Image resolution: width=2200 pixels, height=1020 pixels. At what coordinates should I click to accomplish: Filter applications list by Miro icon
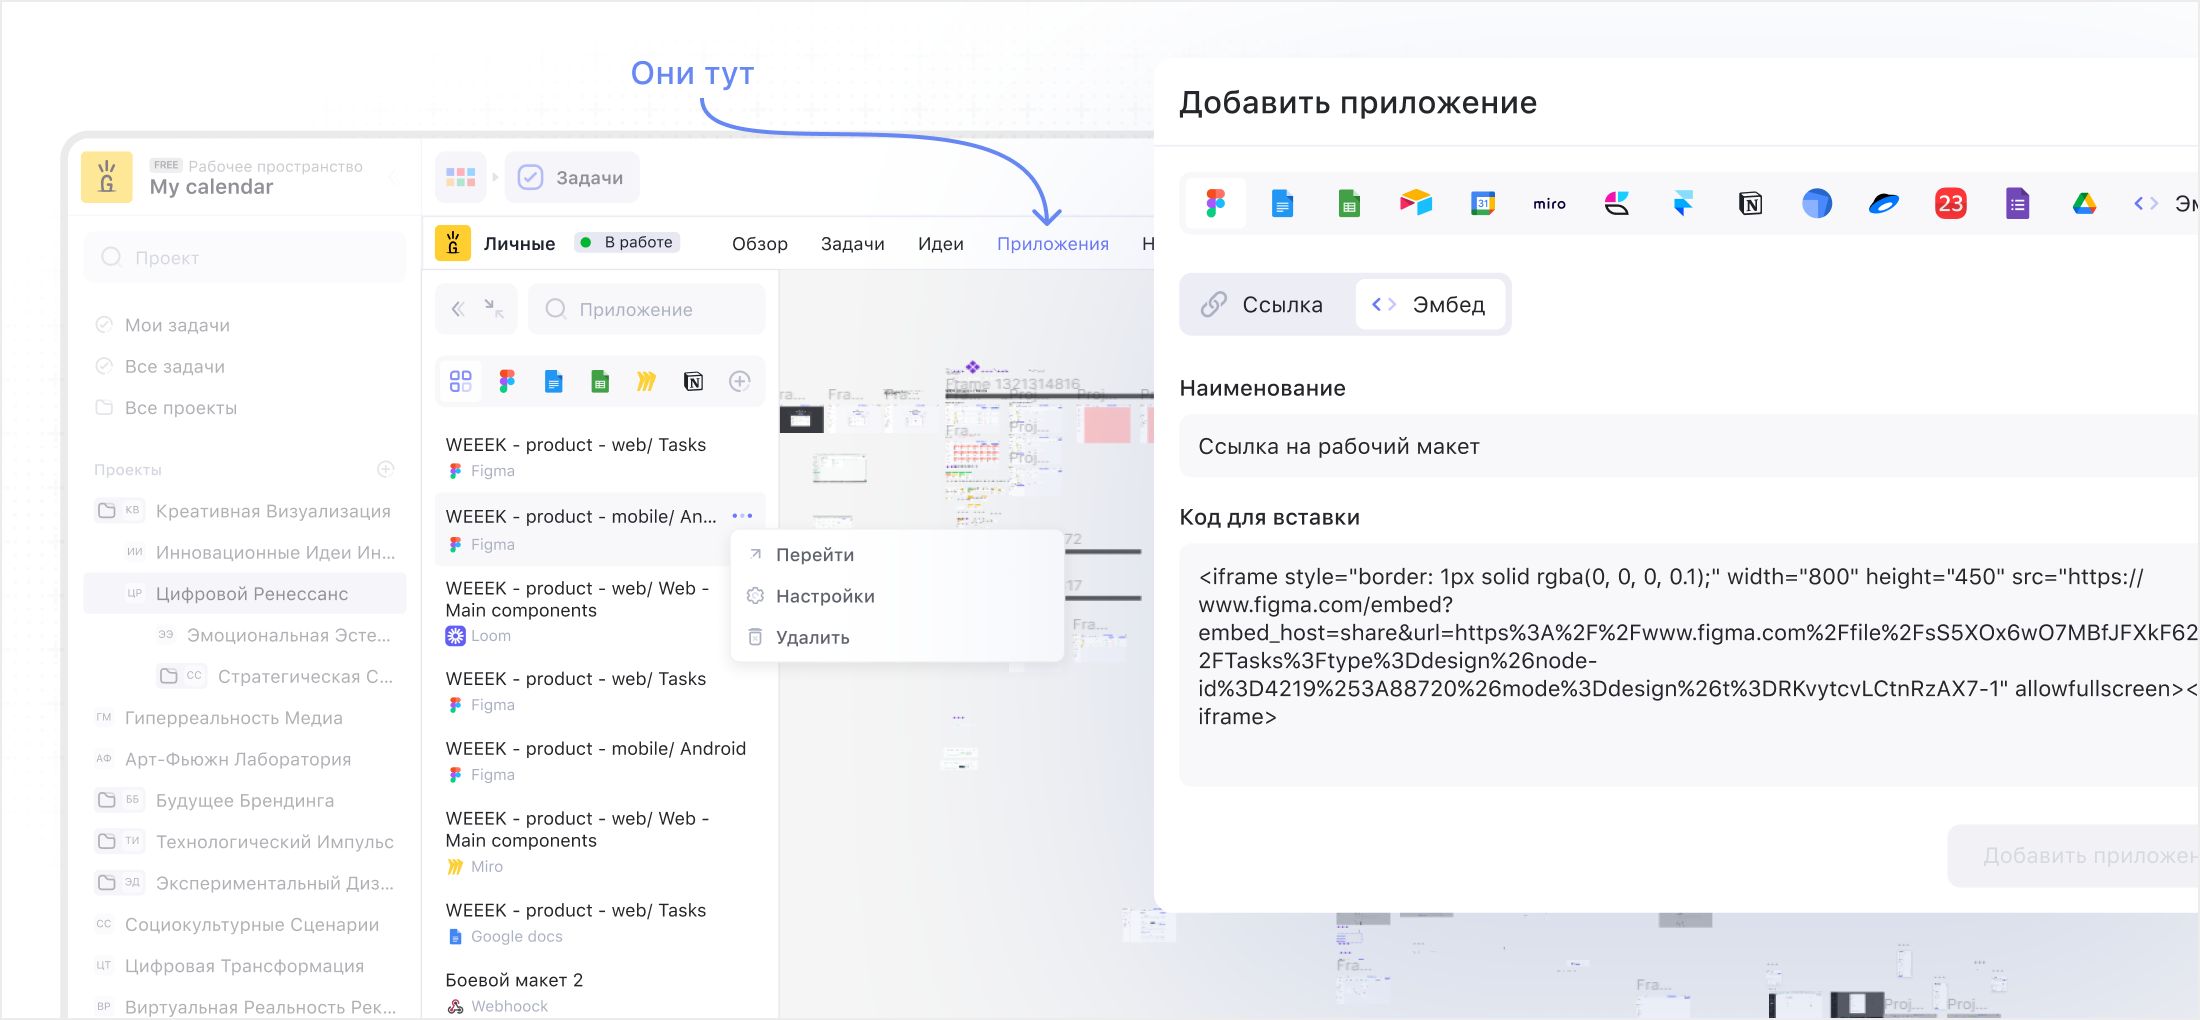coord(646,381)
